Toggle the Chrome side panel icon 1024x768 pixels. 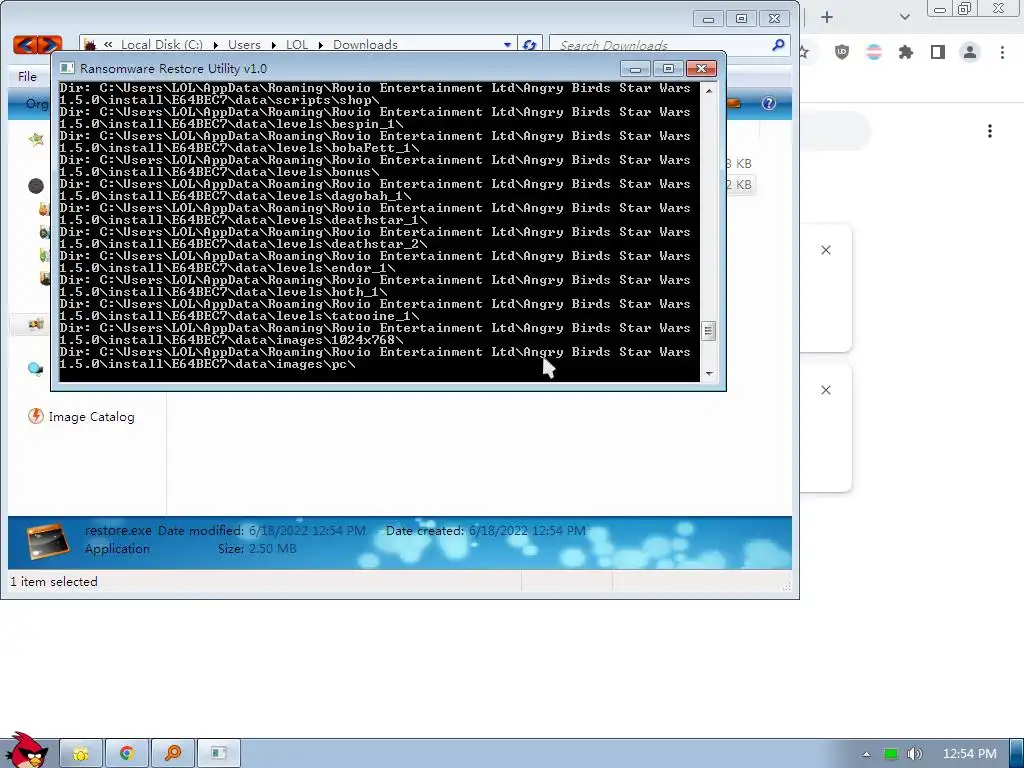coord(938,52)
